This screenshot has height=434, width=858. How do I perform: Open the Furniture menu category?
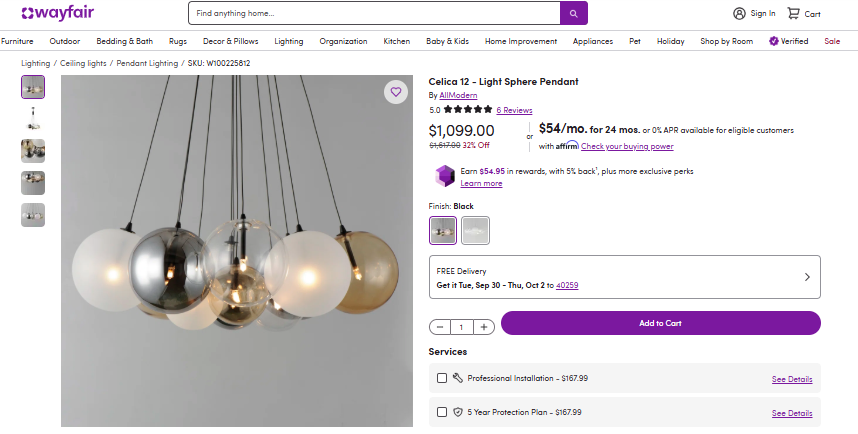[17, 41]
